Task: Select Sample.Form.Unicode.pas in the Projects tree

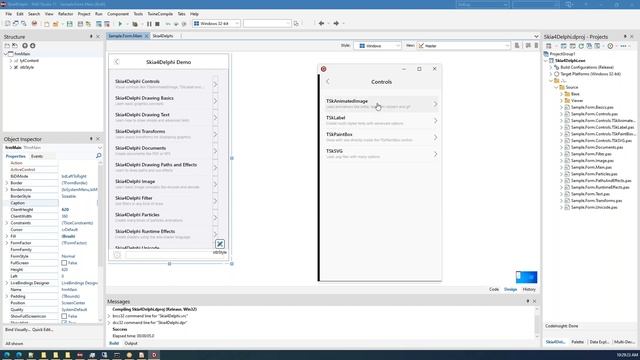Action: point(594,207)
